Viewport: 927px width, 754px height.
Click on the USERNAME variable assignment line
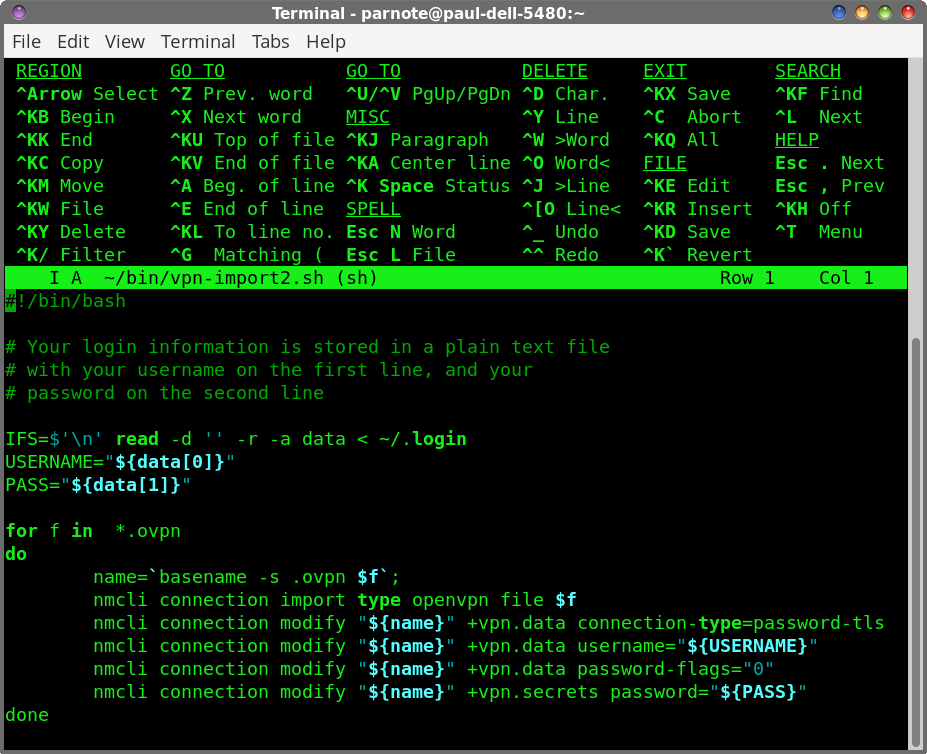[x=120, y=462]
